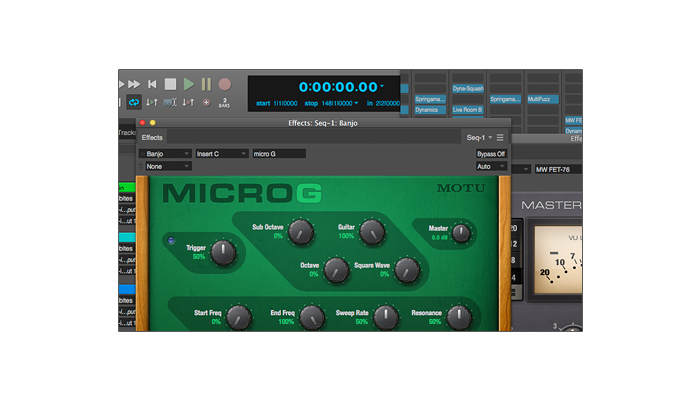Click the Guitar 100% value readout

coord(346,236)
